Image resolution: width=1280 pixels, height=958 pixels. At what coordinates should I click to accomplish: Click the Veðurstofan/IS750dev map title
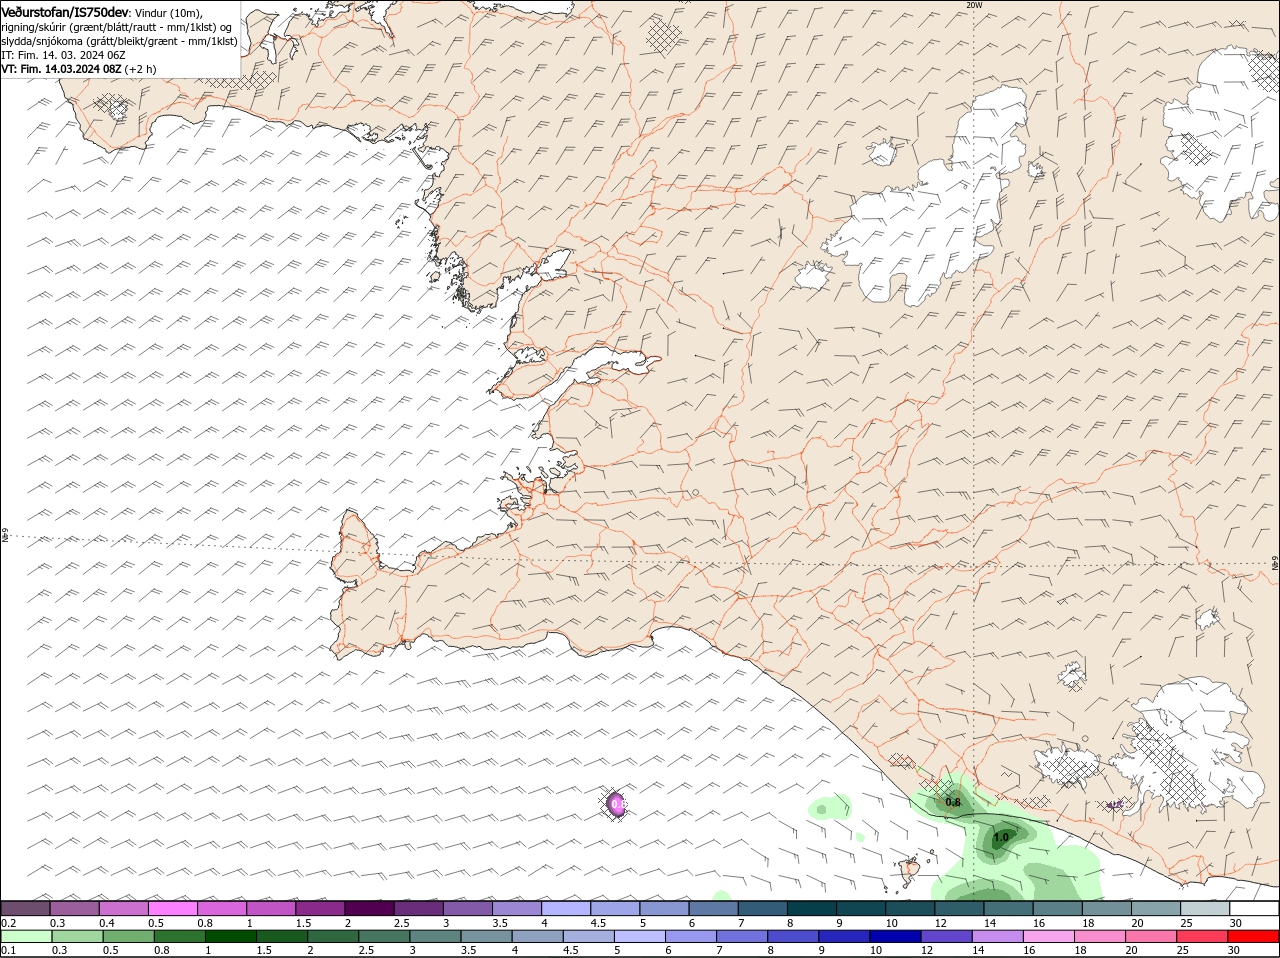(66, 11)
